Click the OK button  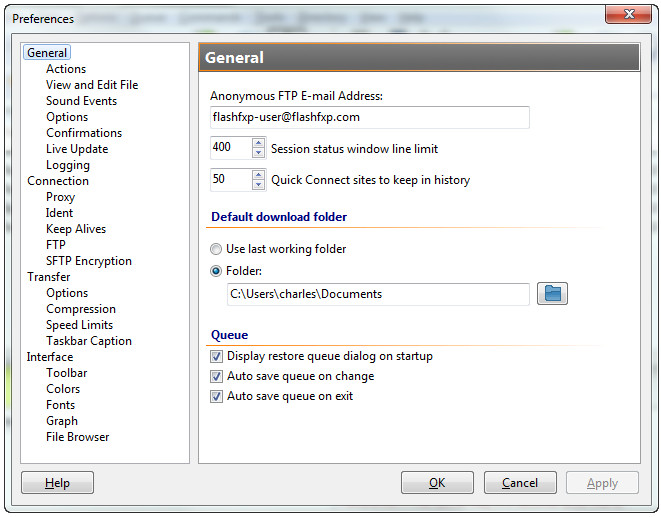437,482
